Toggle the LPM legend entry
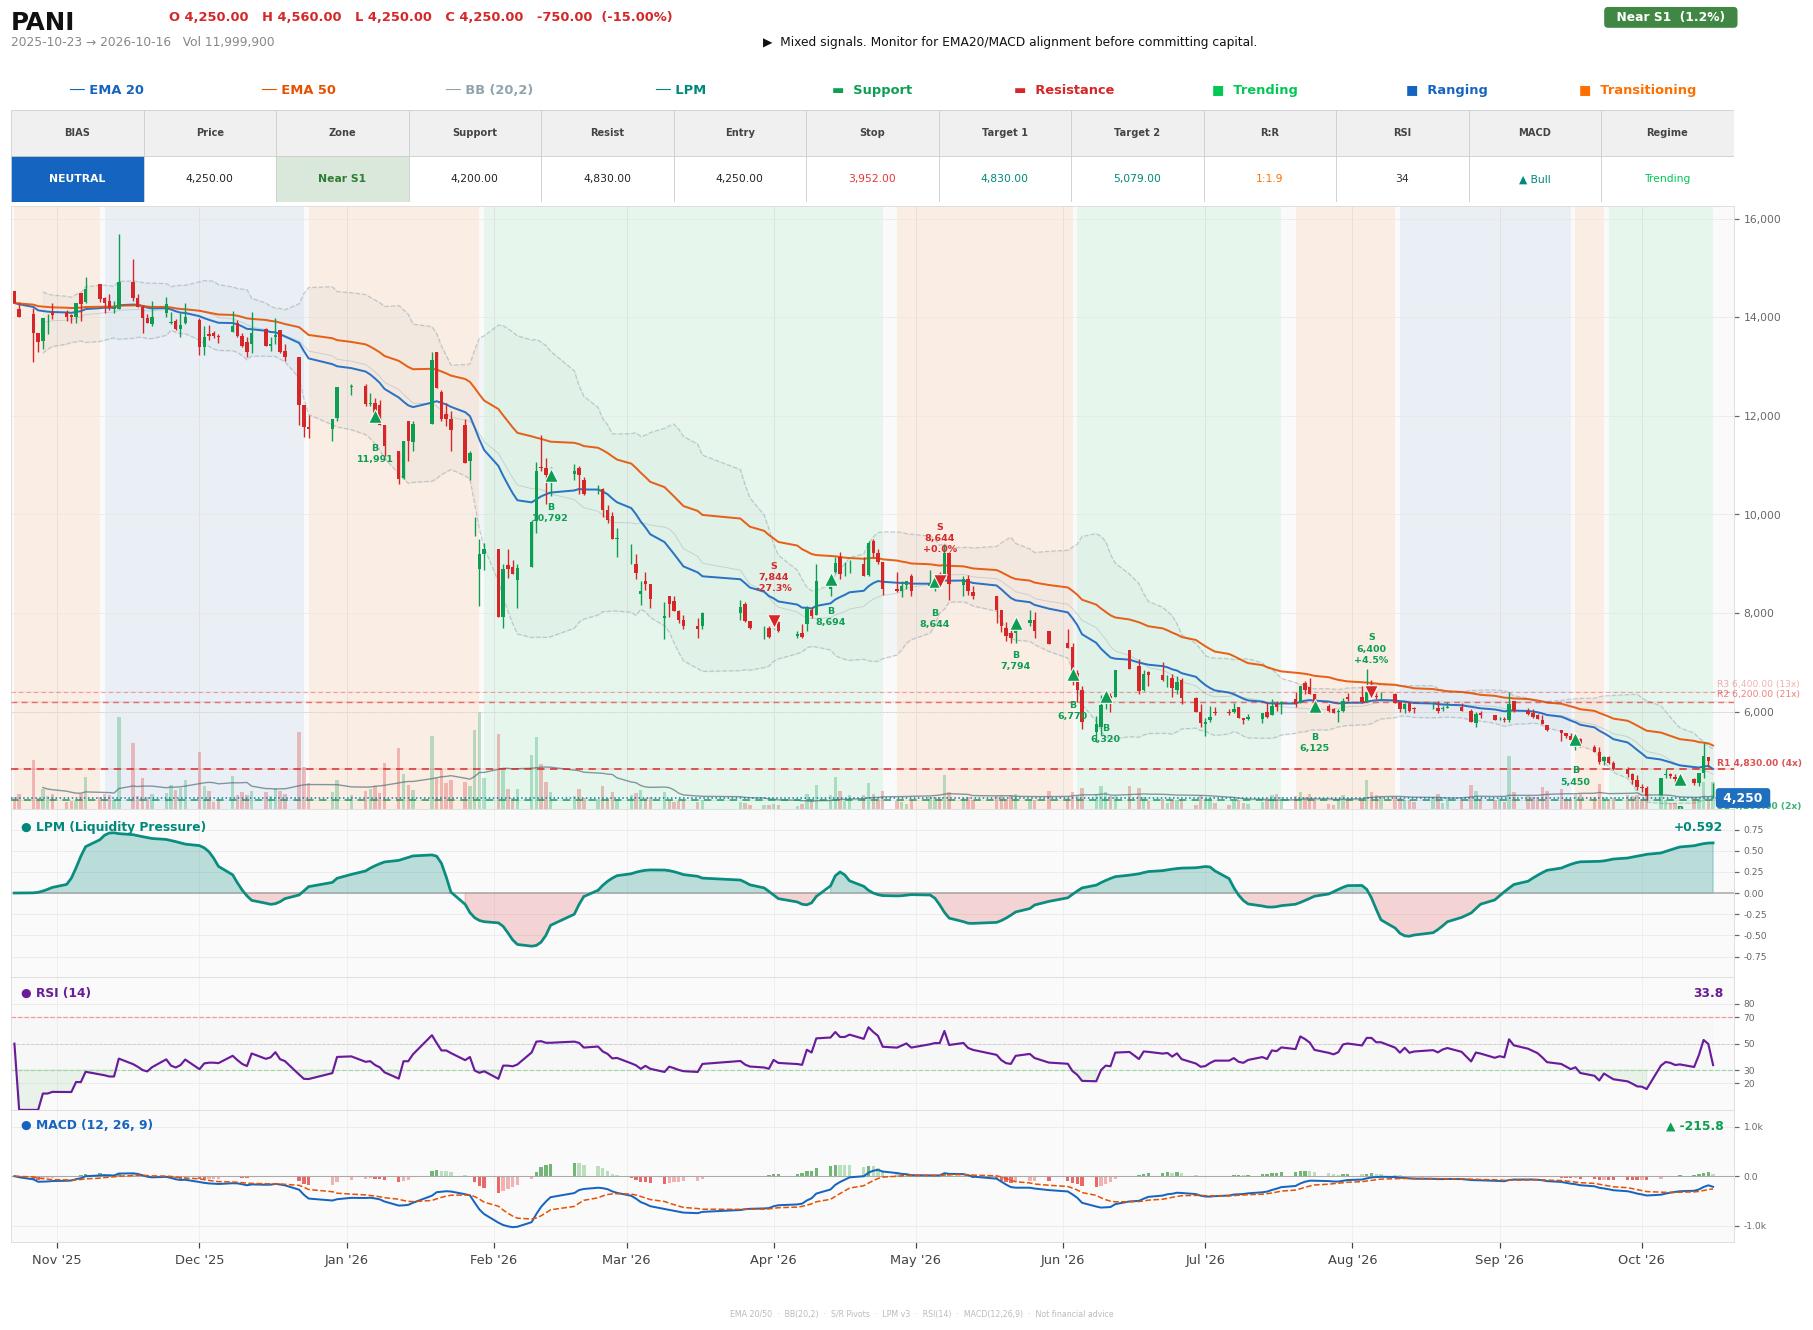Screen dimensions: 1813x1330 click(680, 90)
